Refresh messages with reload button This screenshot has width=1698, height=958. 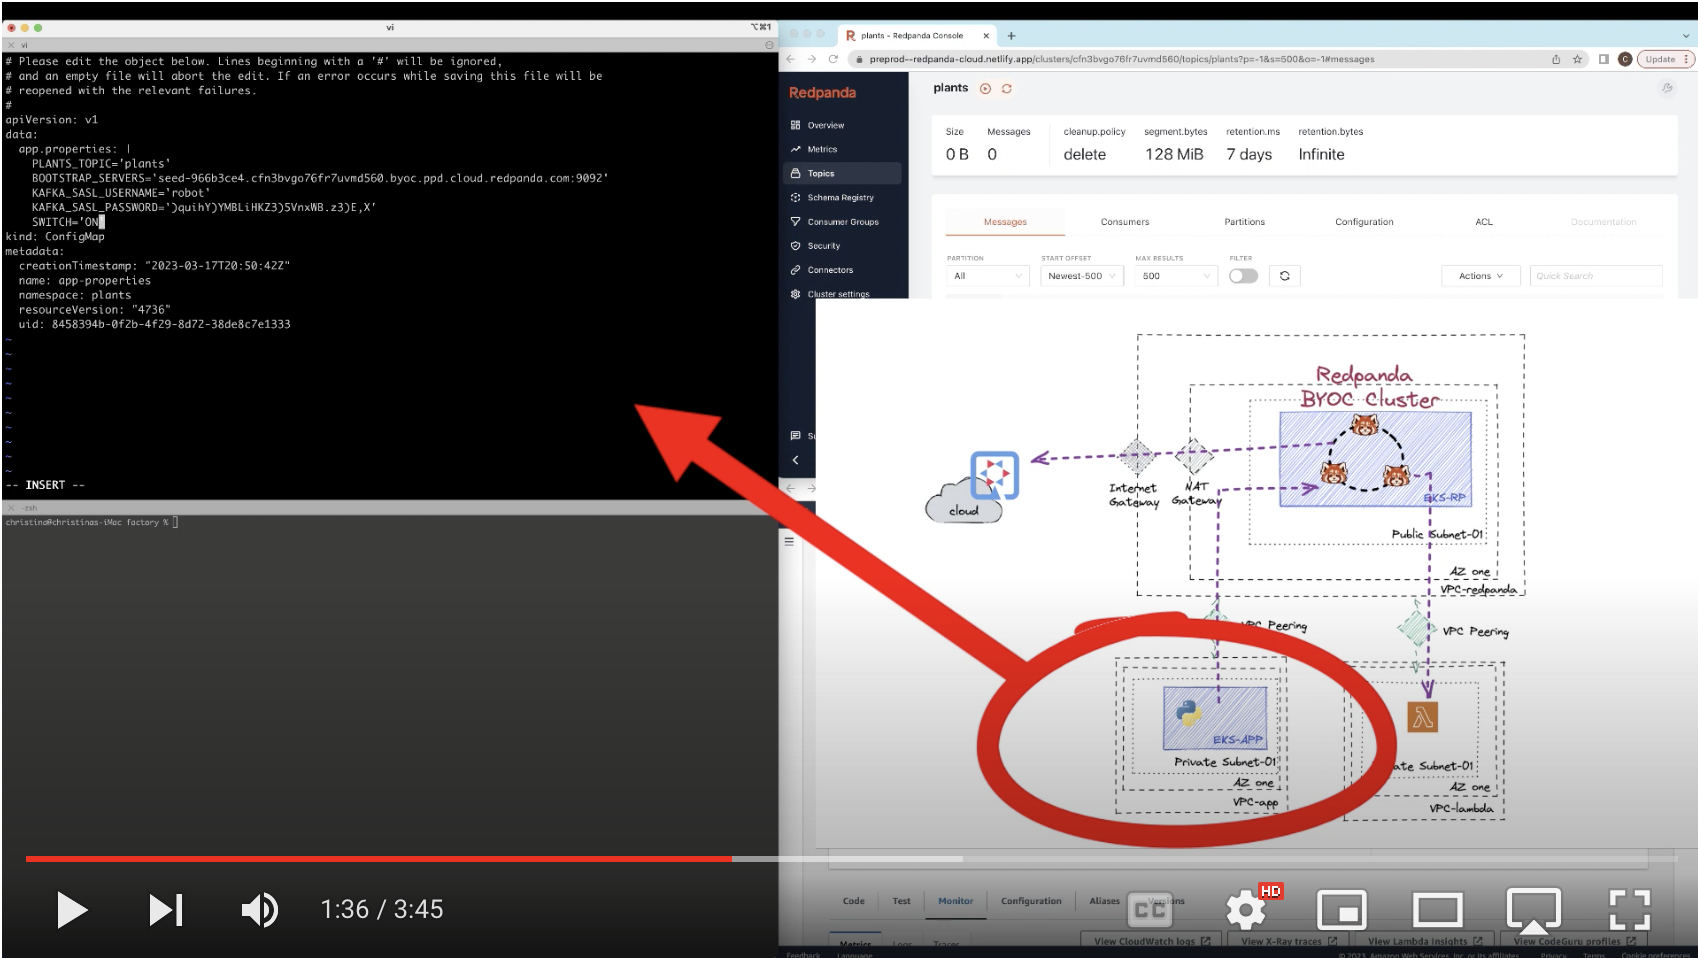[x=1285, y=276]
